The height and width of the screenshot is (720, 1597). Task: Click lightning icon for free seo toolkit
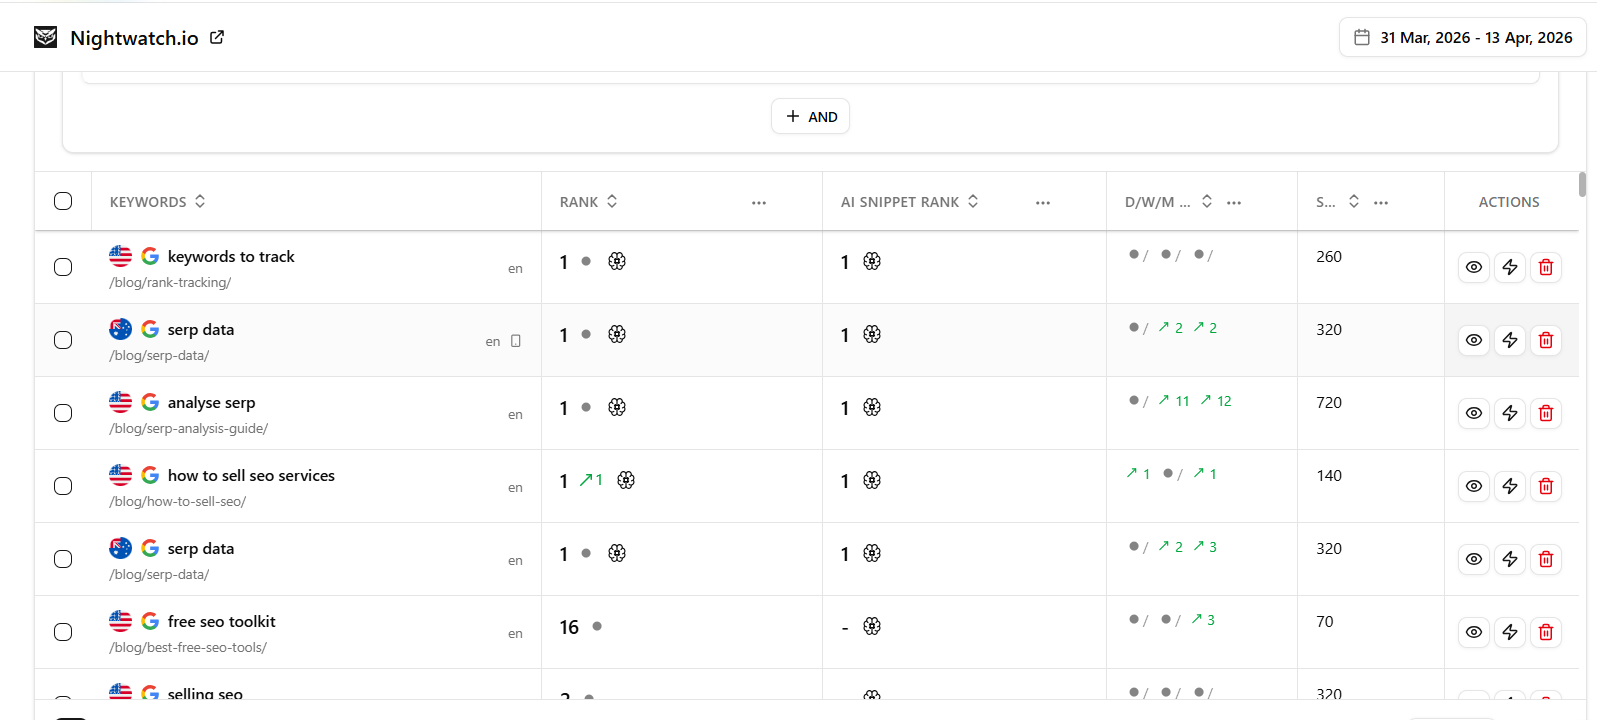pos(1510,632)
